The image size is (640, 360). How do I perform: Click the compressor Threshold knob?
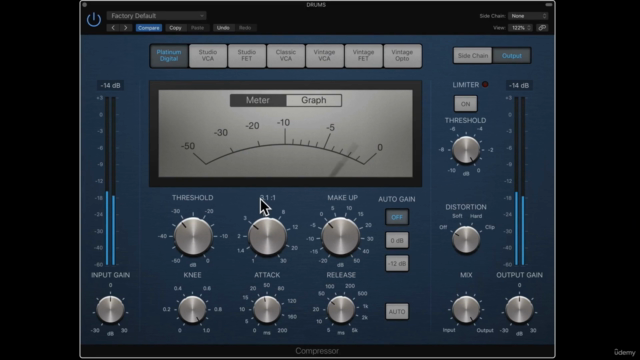point(193,236)
